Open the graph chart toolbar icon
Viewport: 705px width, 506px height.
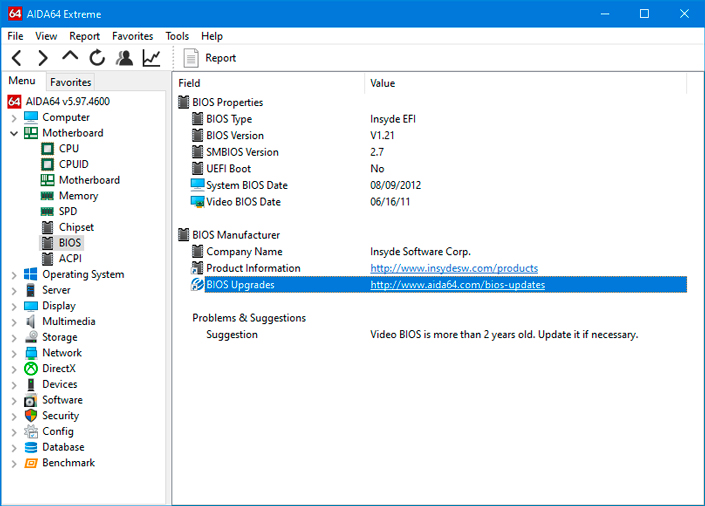point(151,58)
